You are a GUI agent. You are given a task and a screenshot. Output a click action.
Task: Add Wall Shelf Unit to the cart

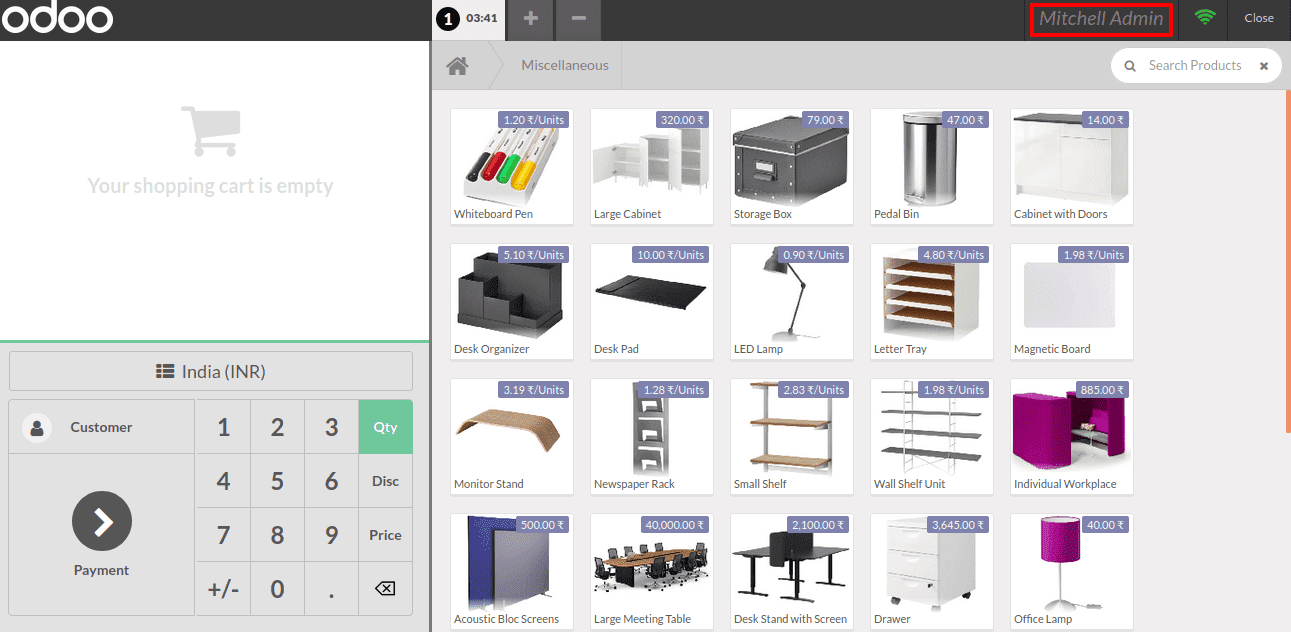(932, 436)
